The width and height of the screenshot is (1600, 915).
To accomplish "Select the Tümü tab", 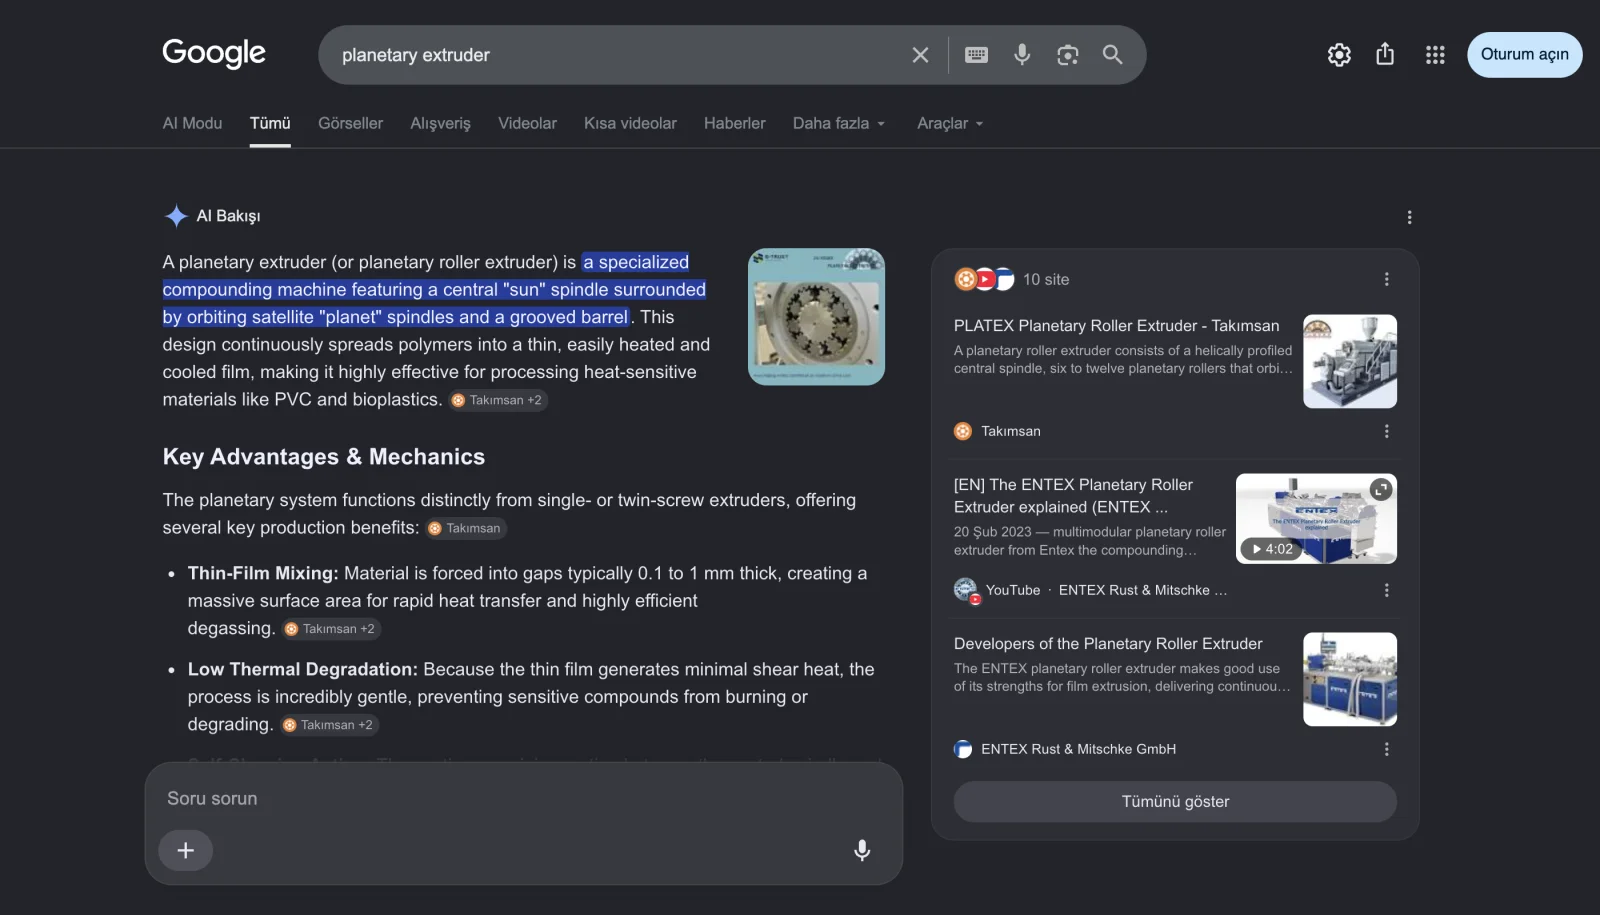I will (270, 123).
